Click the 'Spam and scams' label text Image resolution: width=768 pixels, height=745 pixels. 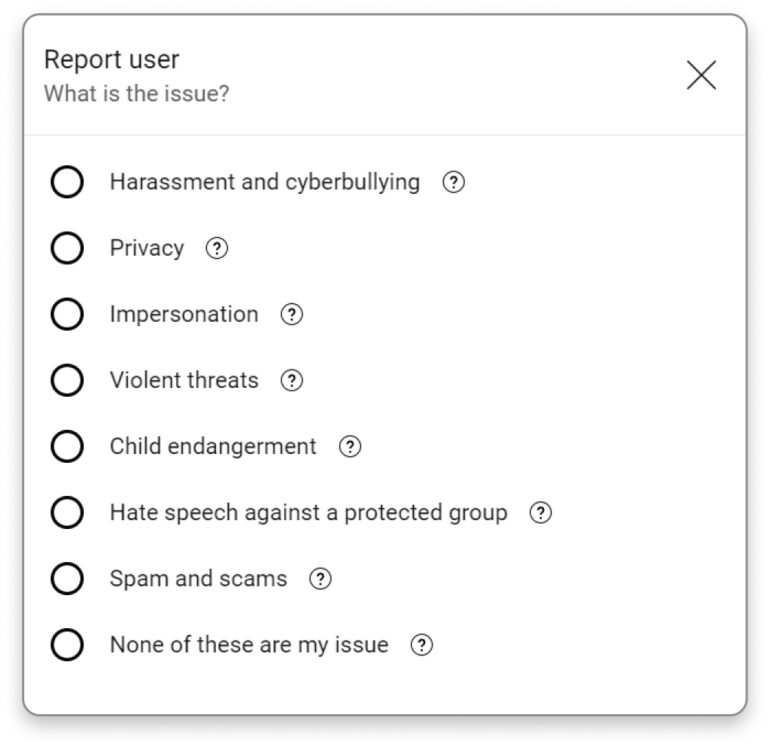[198, 579]
